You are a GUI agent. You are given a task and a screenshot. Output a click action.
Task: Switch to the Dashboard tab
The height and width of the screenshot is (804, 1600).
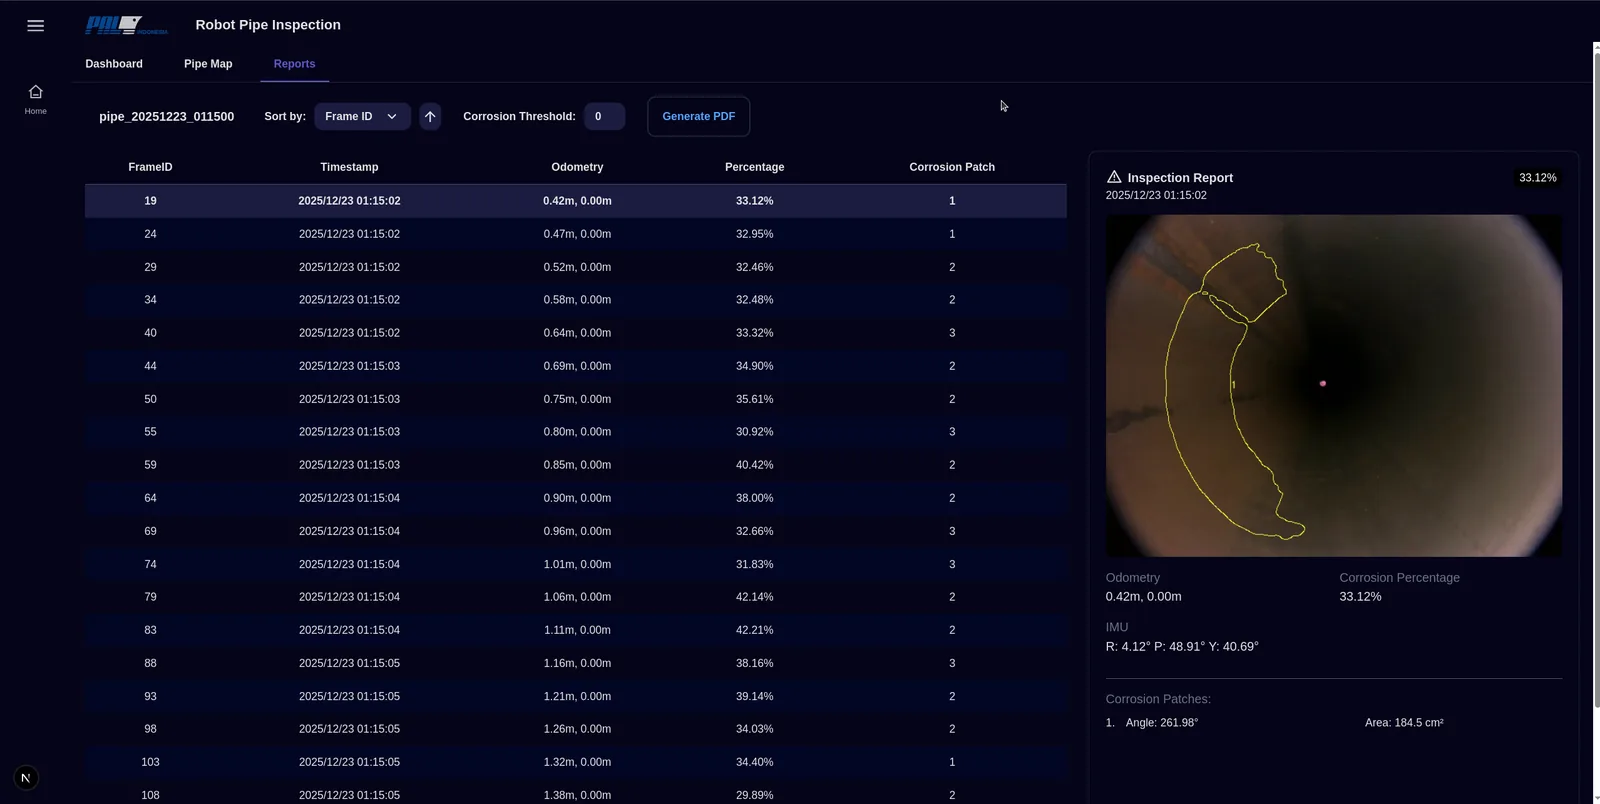114,64
